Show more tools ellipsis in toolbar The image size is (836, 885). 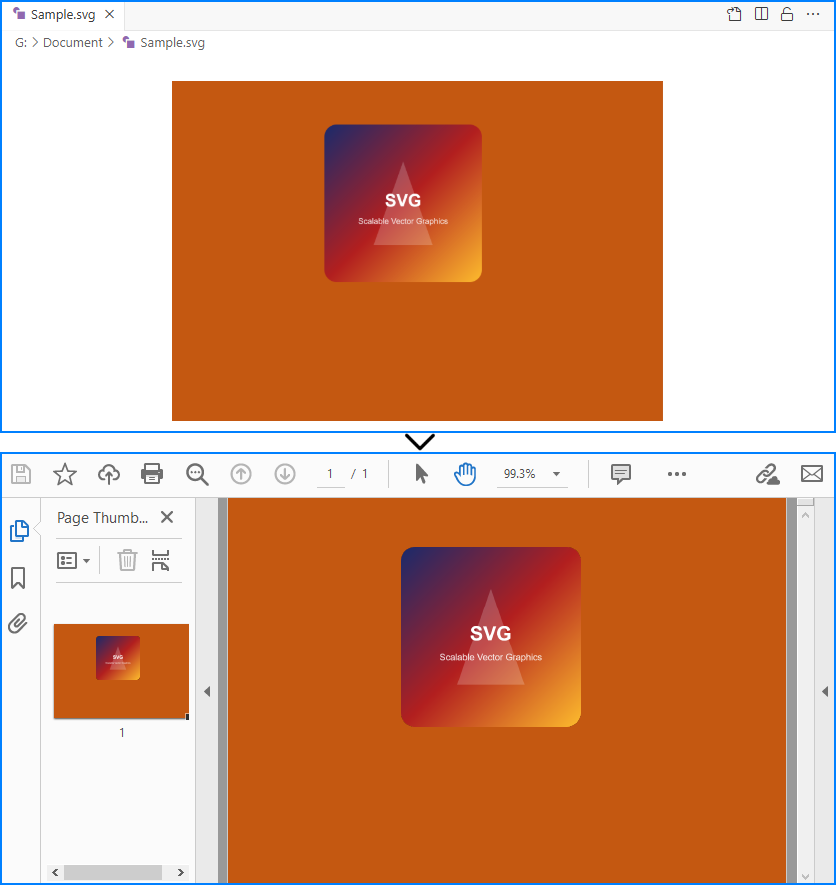677,474
